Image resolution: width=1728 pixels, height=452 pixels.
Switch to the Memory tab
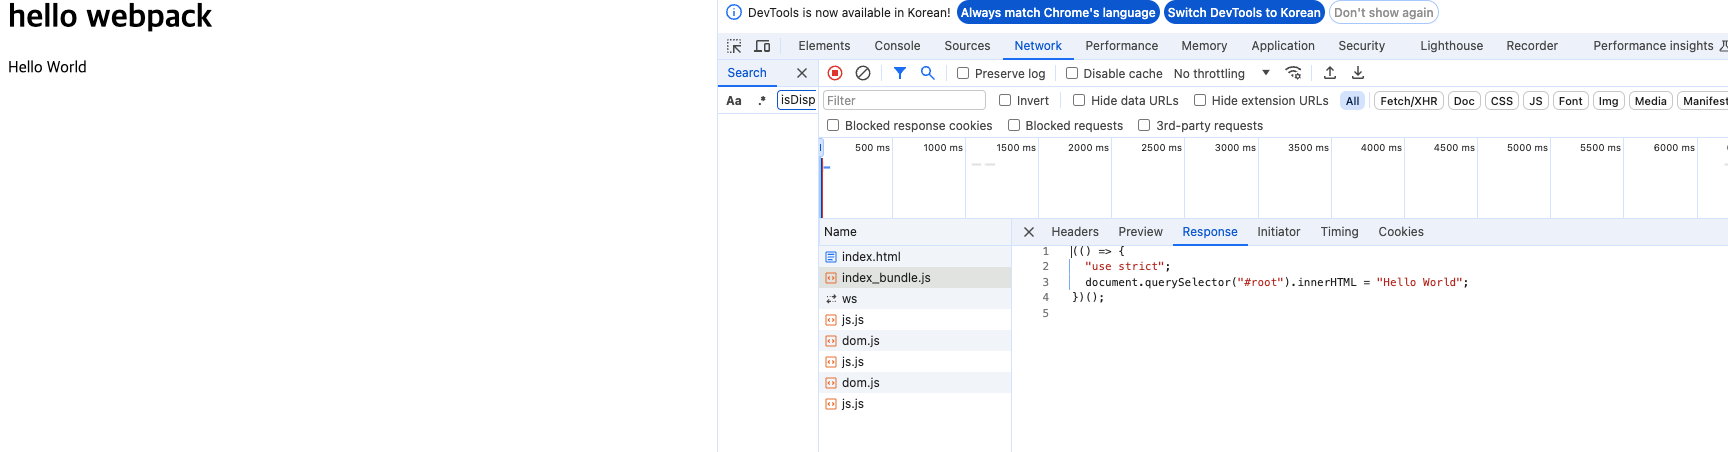[x=1204, y=46]
